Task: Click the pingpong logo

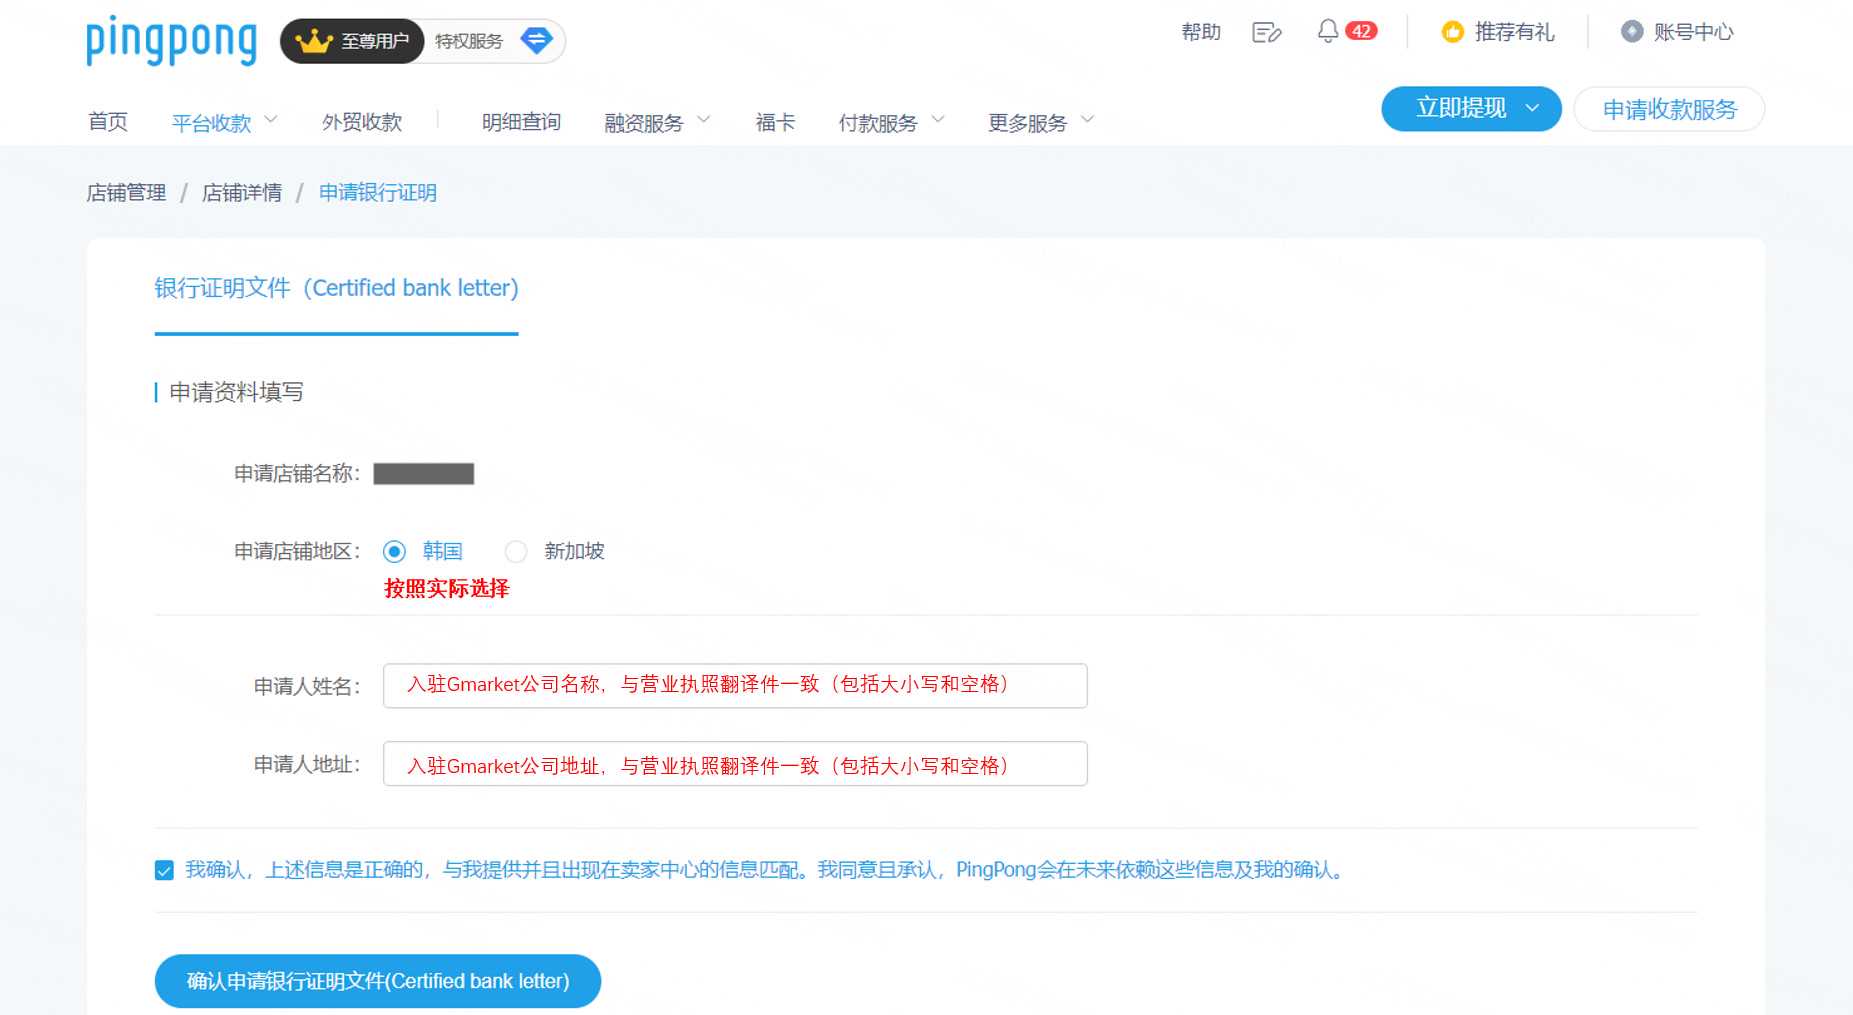Action: click(171, 41)
